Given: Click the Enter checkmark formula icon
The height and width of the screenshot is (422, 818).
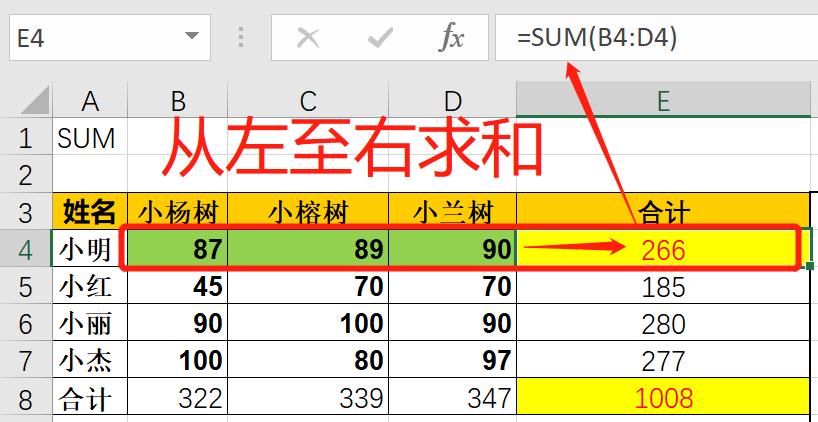Looking at the screenshot, I should [380, 38].
